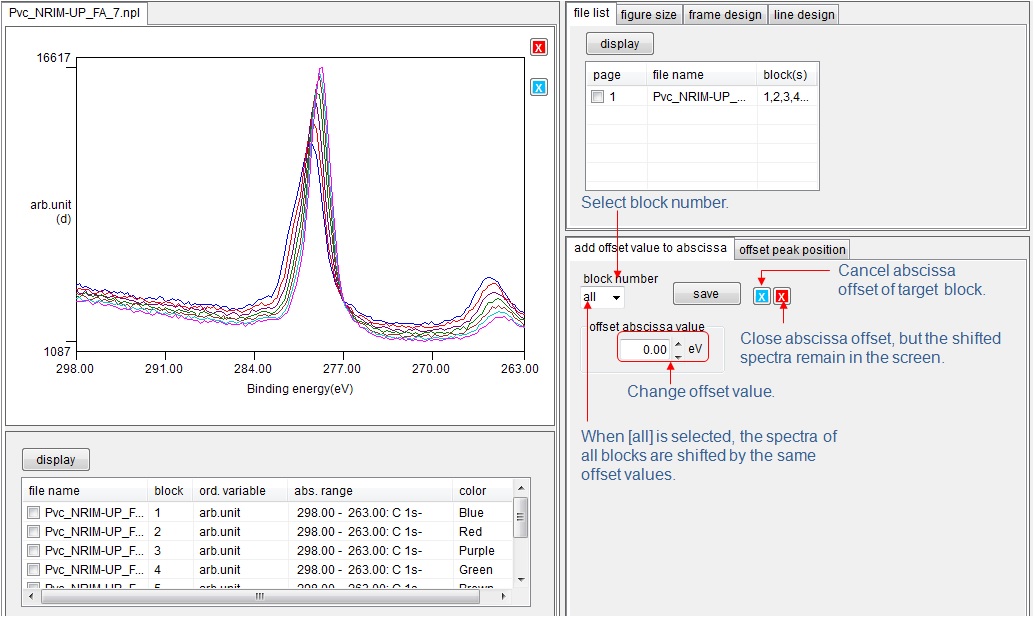This screenshot has width=1034, height=617.
Task: Click the abs. range column header
Action: click(369, 491)
